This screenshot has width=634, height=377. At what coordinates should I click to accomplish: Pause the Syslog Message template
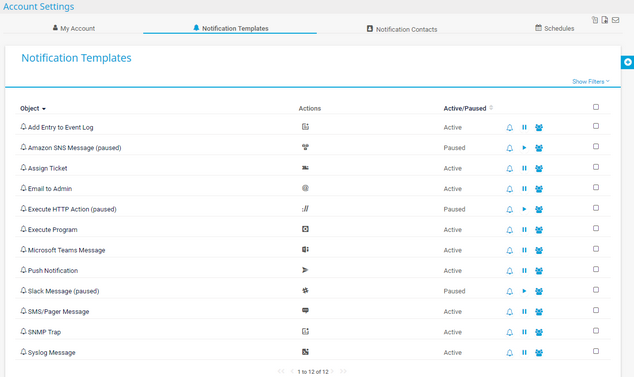click(524, 352)
